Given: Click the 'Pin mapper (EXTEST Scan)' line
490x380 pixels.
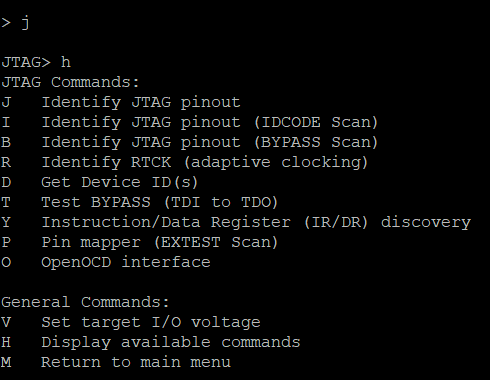Looking at the screenshot, I should pos(140,242).
